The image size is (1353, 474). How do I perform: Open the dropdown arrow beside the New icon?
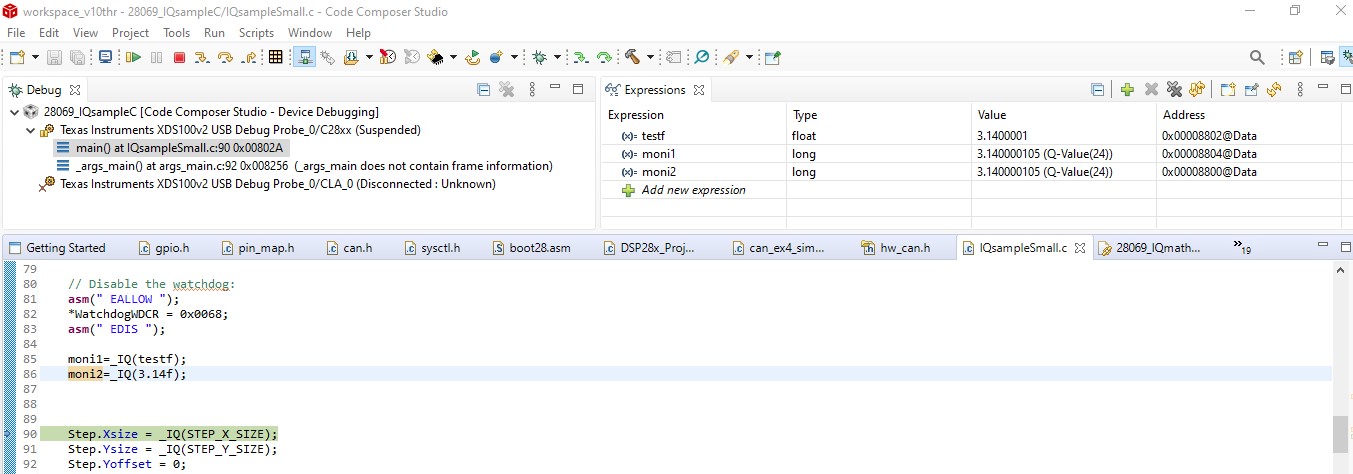[34, 58]
